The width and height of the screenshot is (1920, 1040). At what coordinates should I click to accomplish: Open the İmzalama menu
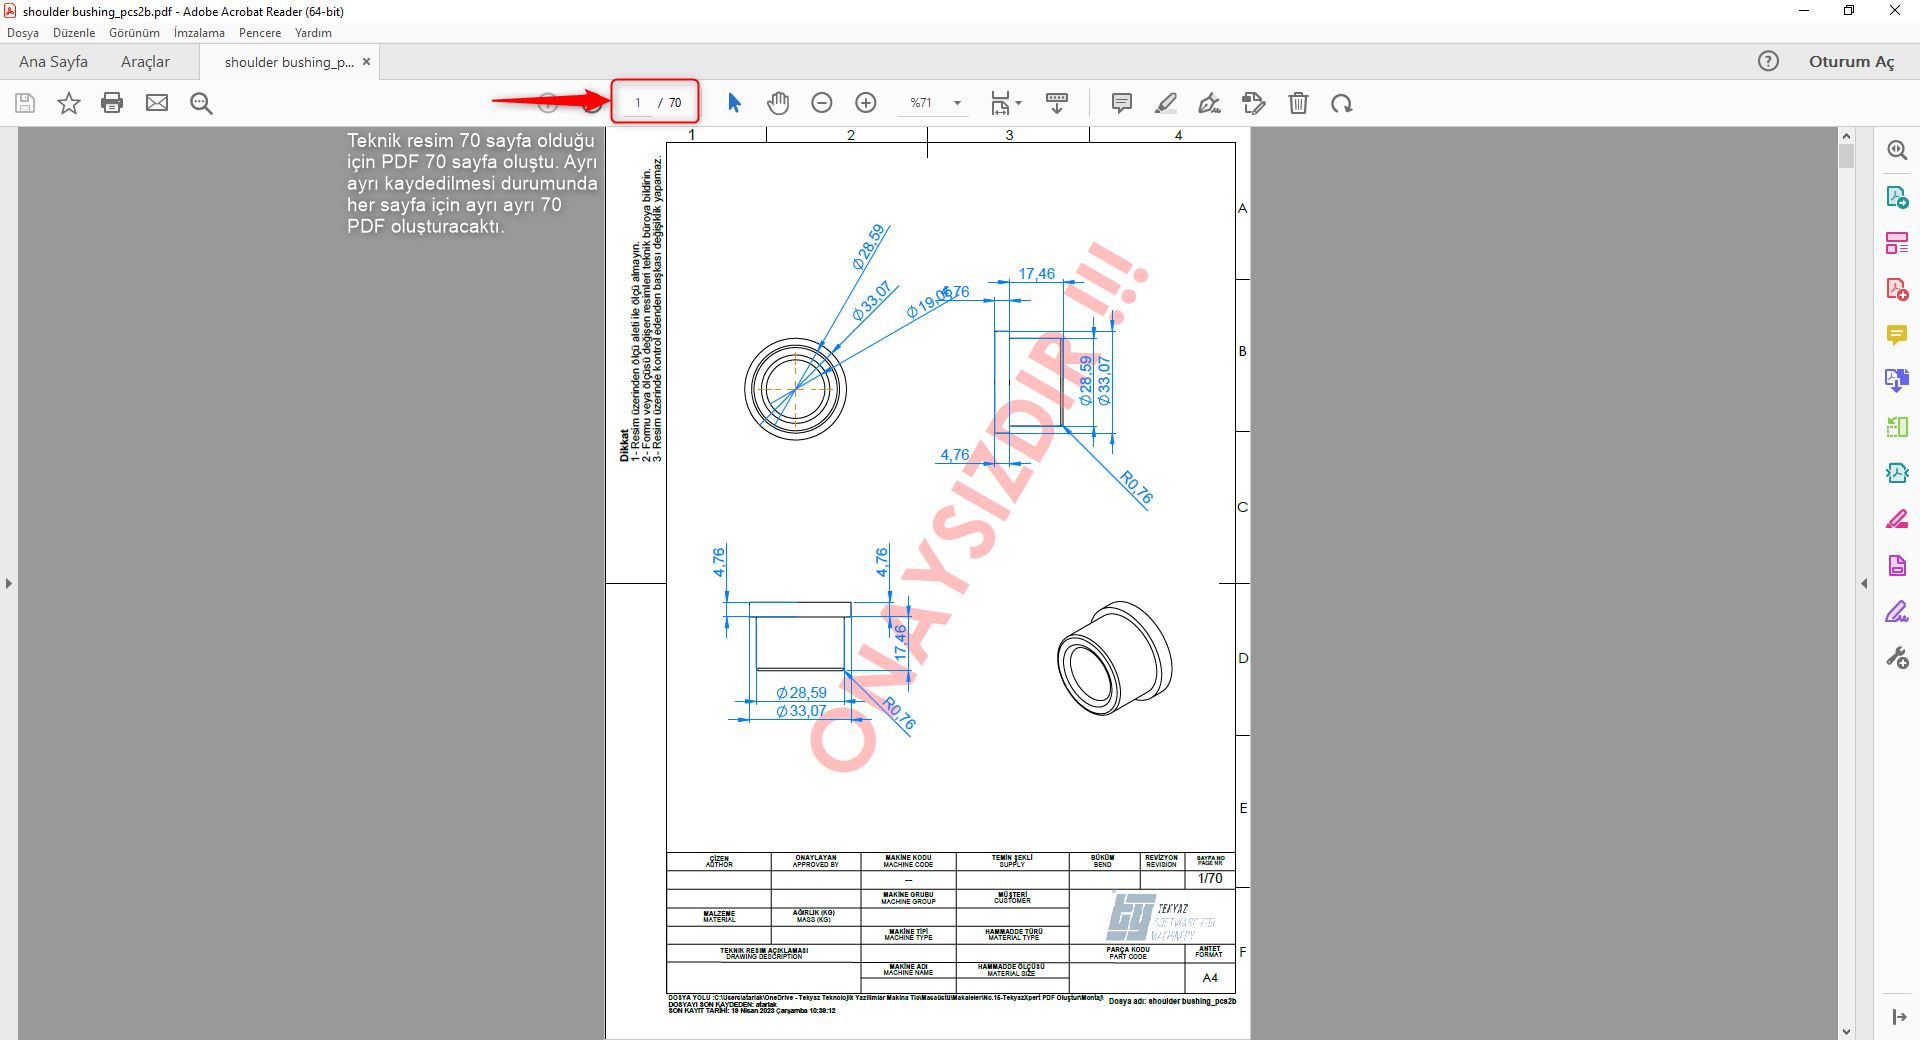[x=199, y=33]
